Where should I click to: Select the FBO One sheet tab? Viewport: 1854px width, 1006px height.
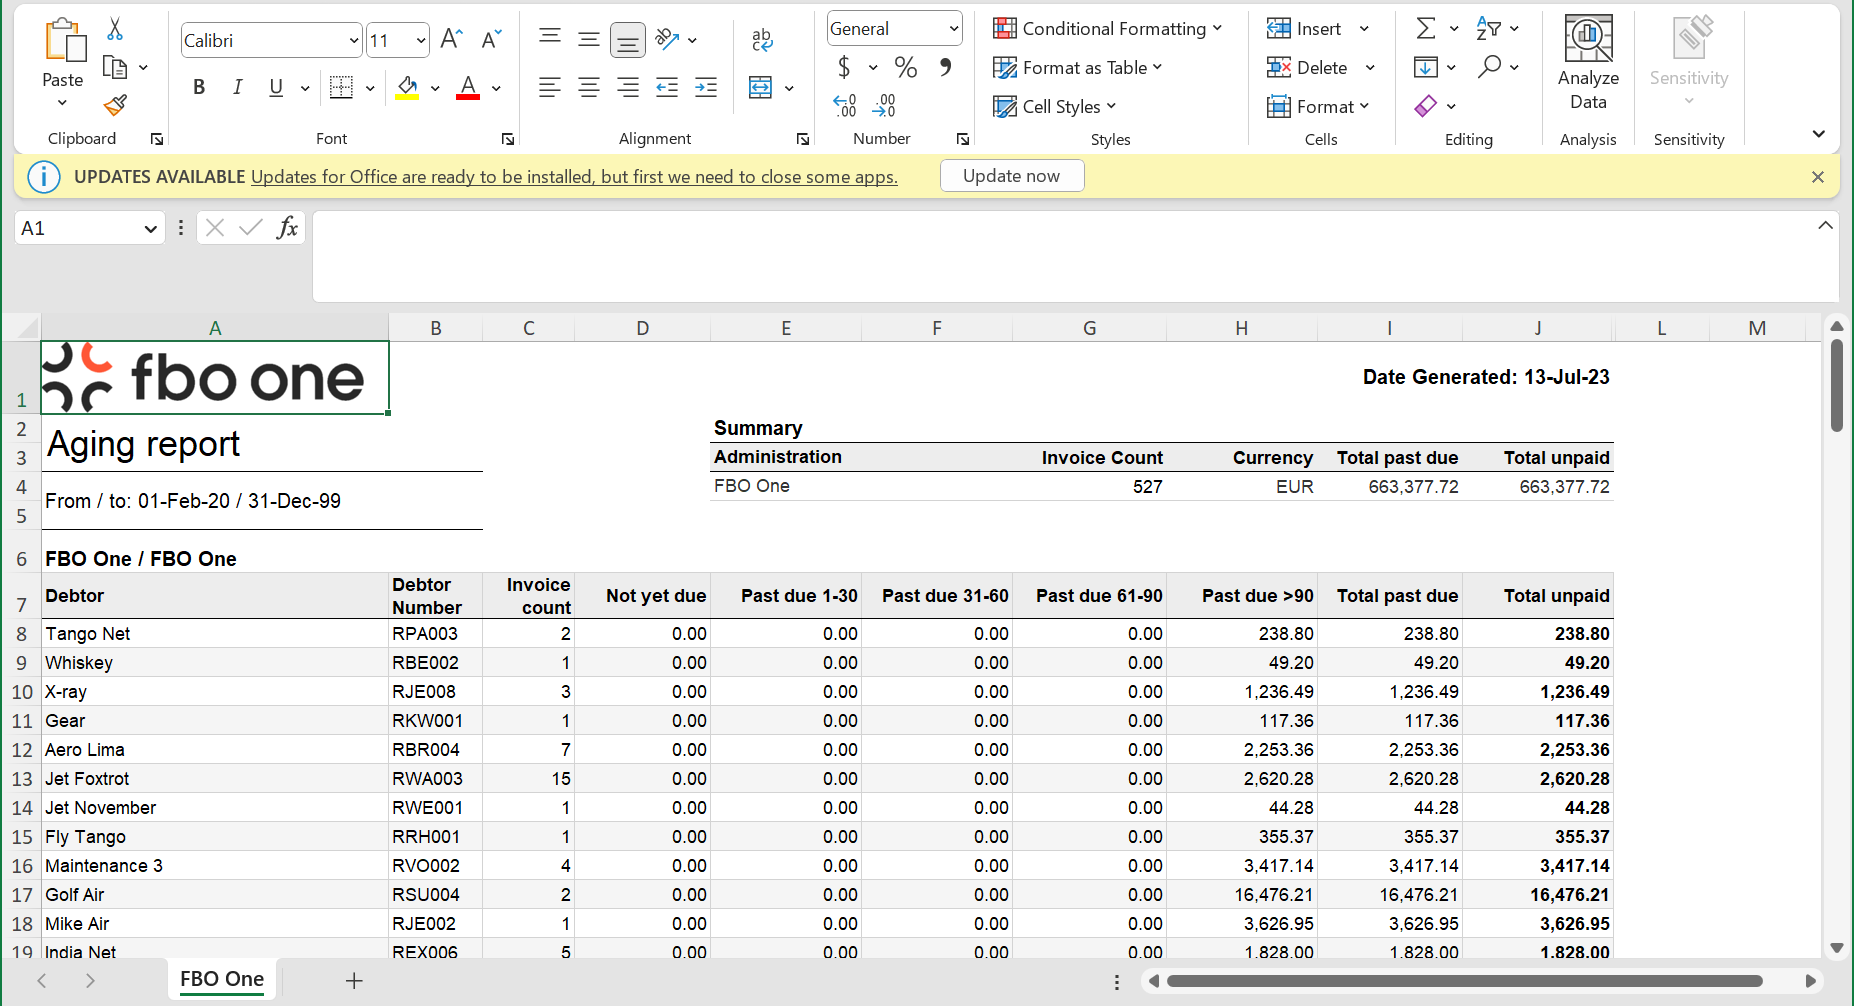[222, 979]
